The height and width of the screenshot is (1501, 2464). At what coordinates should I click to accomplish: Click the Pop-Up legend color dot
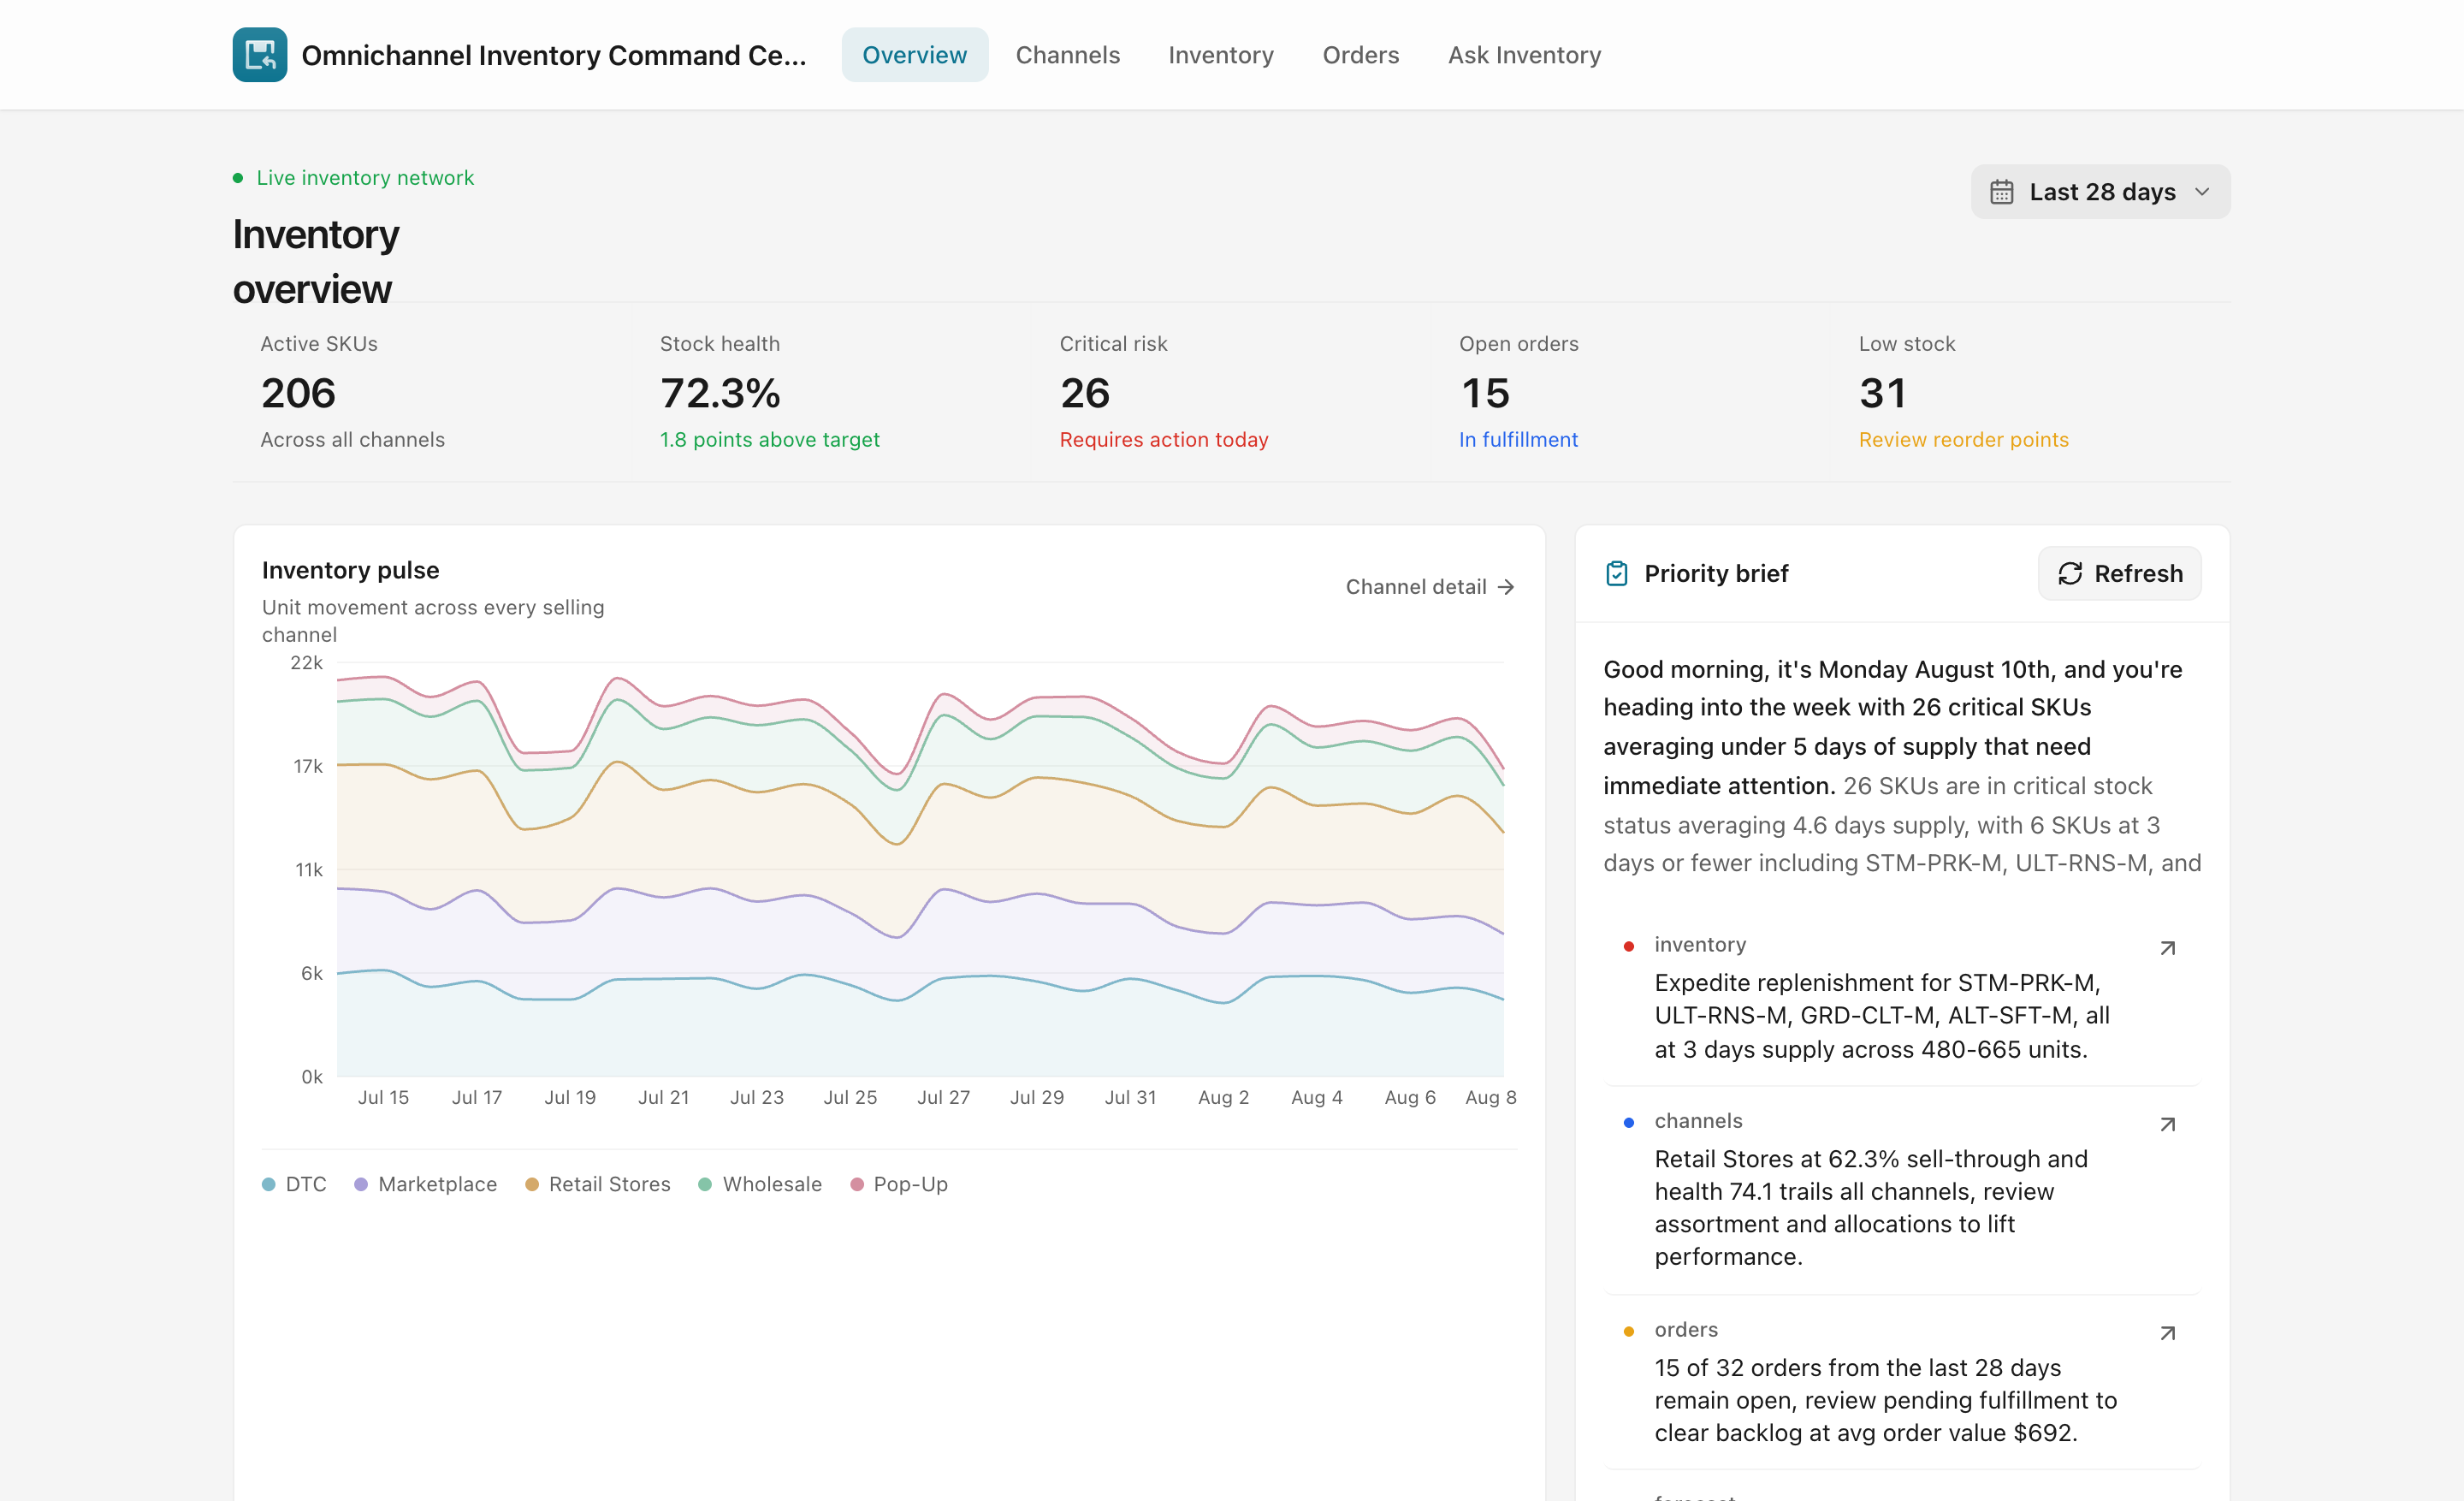(x=857, y=1184)
